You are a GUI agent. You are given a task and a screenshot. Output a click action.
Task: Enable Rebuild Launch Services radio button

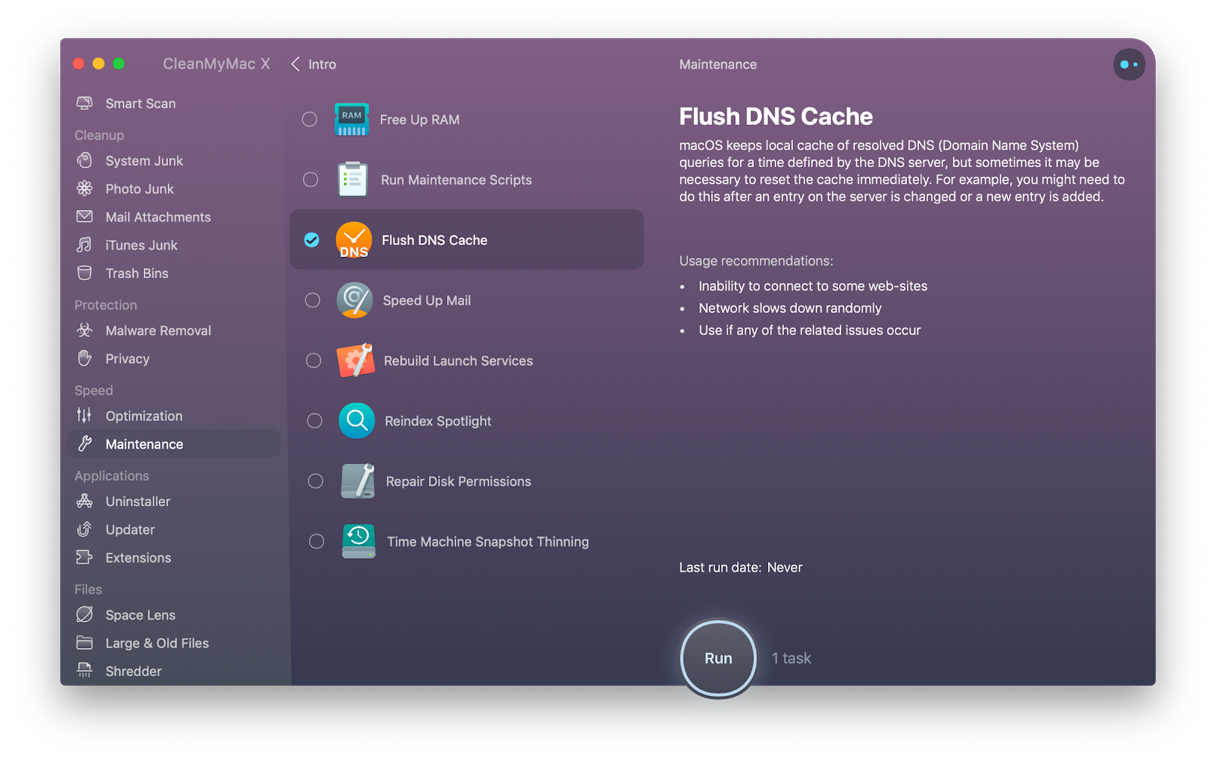tap(314, 360)
